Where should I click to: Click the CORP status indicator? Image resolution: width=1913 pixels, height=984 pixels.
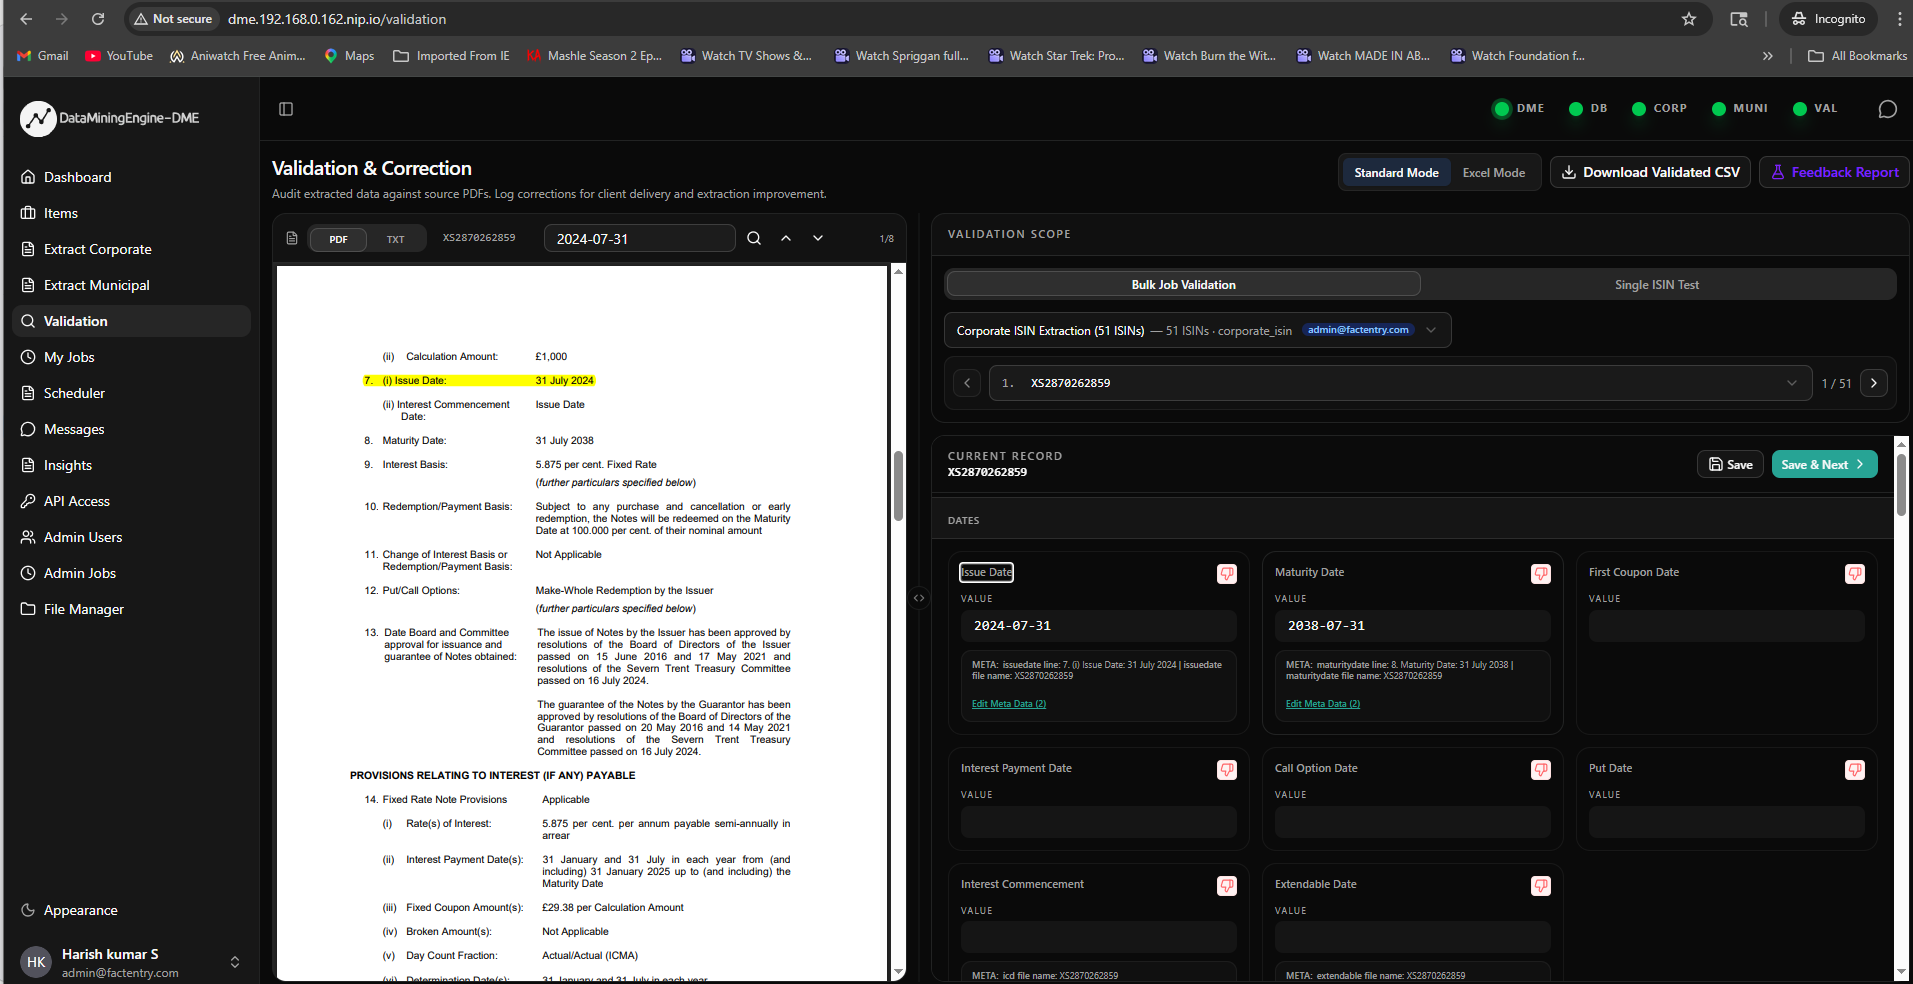[x=1659, y=108]
